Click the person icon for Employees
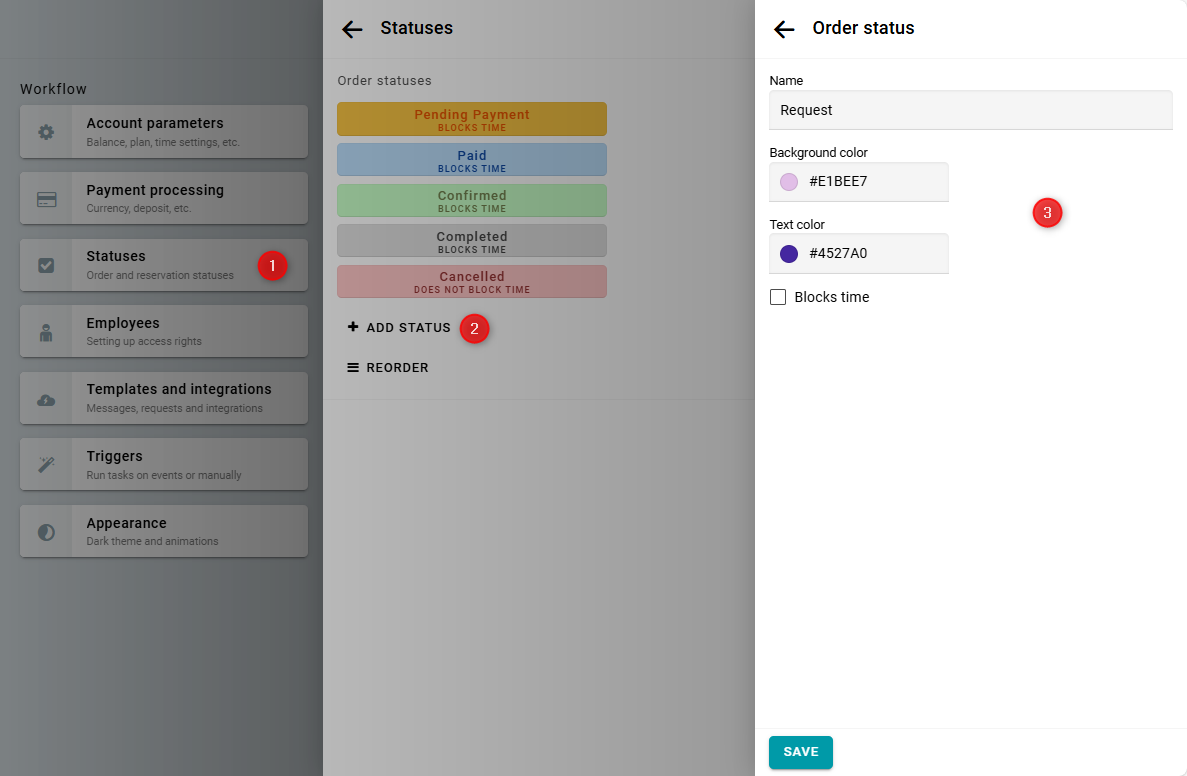The image size is (1187, 776). tap(46, 332)
